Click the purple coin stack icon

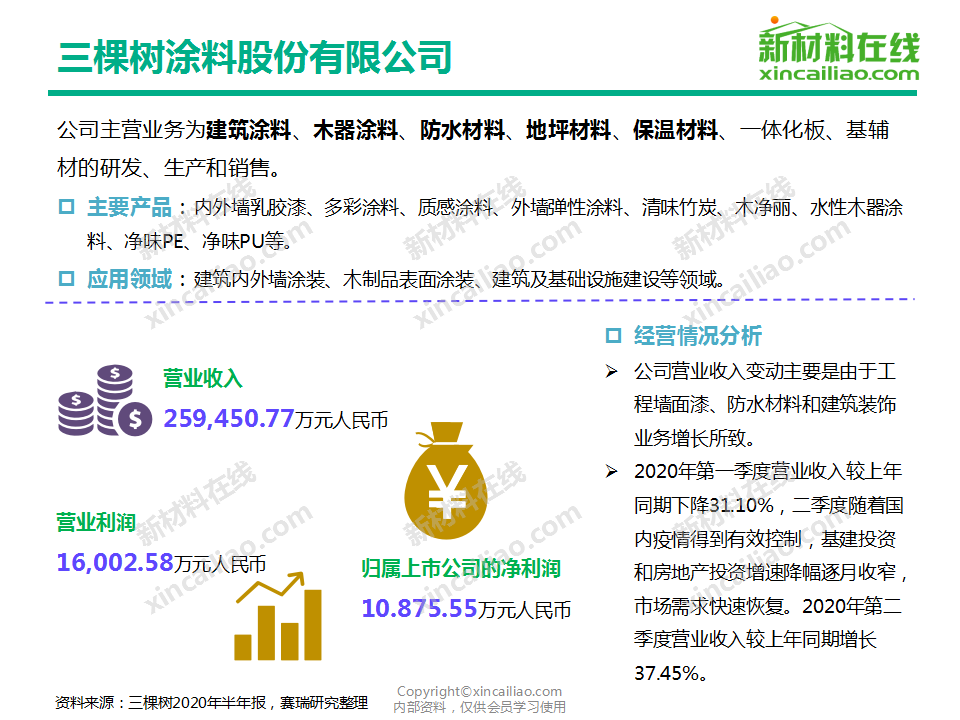click(105, 400)
